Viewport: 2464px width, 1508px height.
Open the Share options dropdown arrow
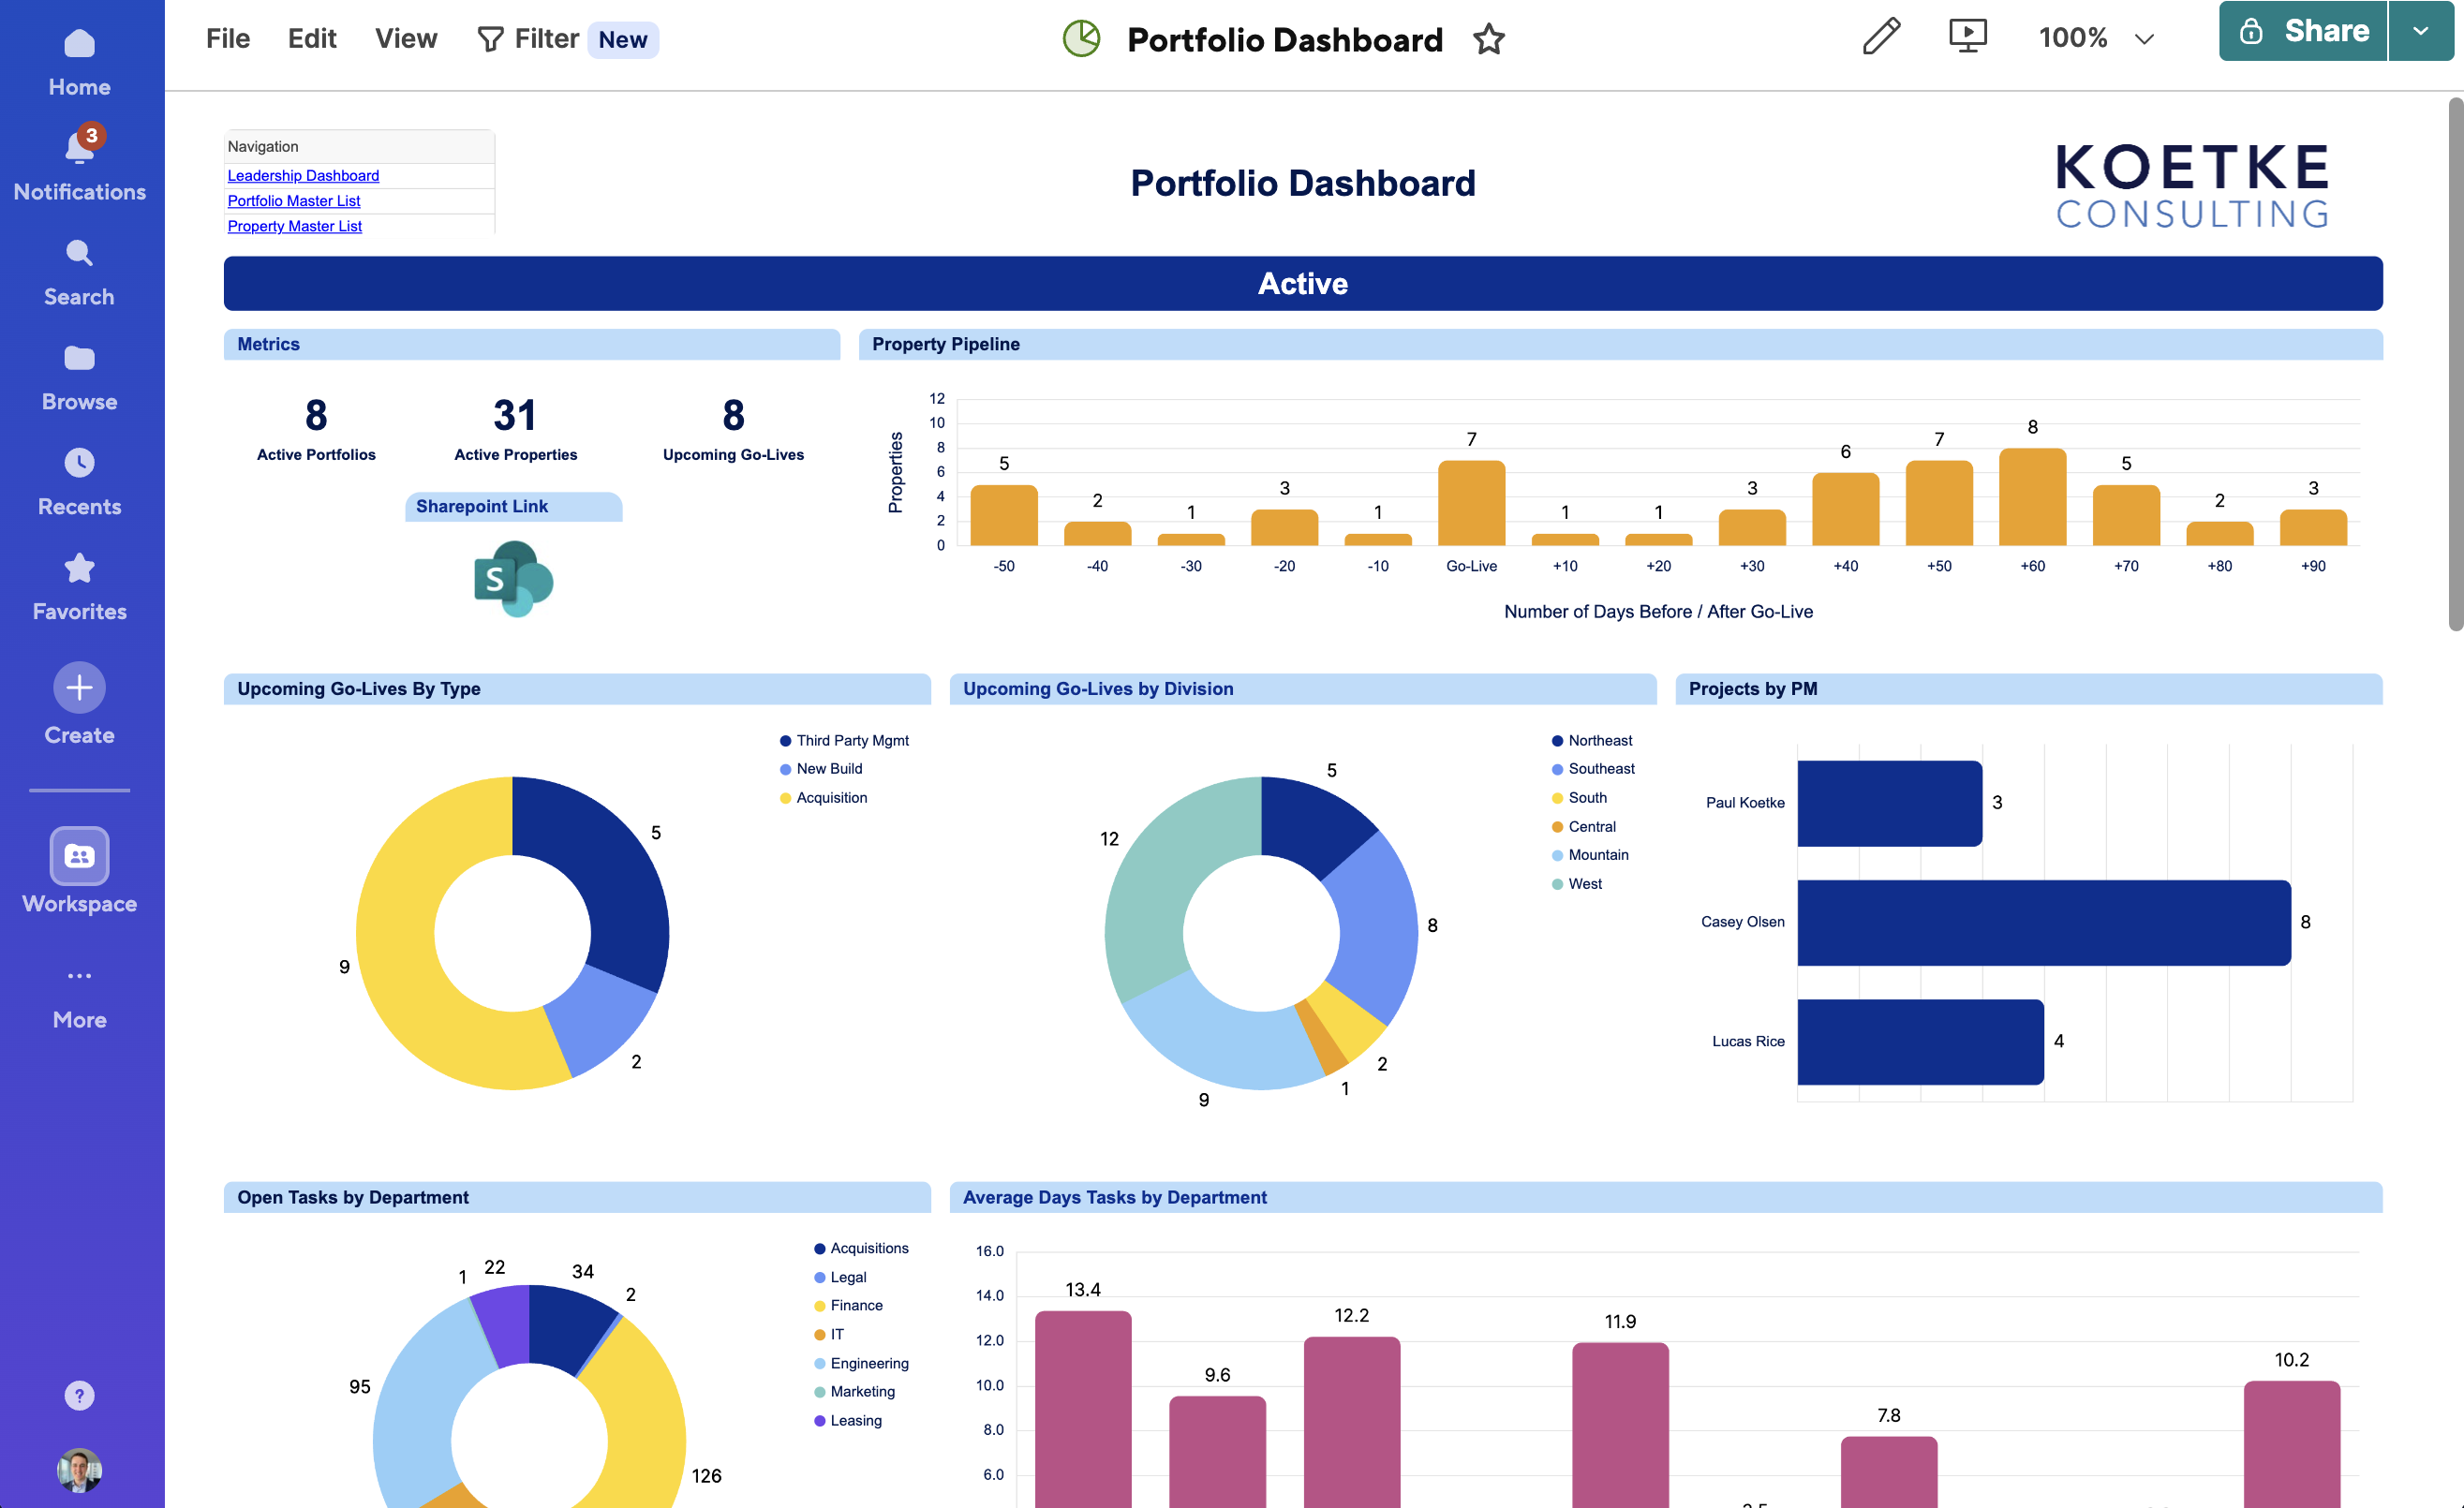click(2420, 31)
